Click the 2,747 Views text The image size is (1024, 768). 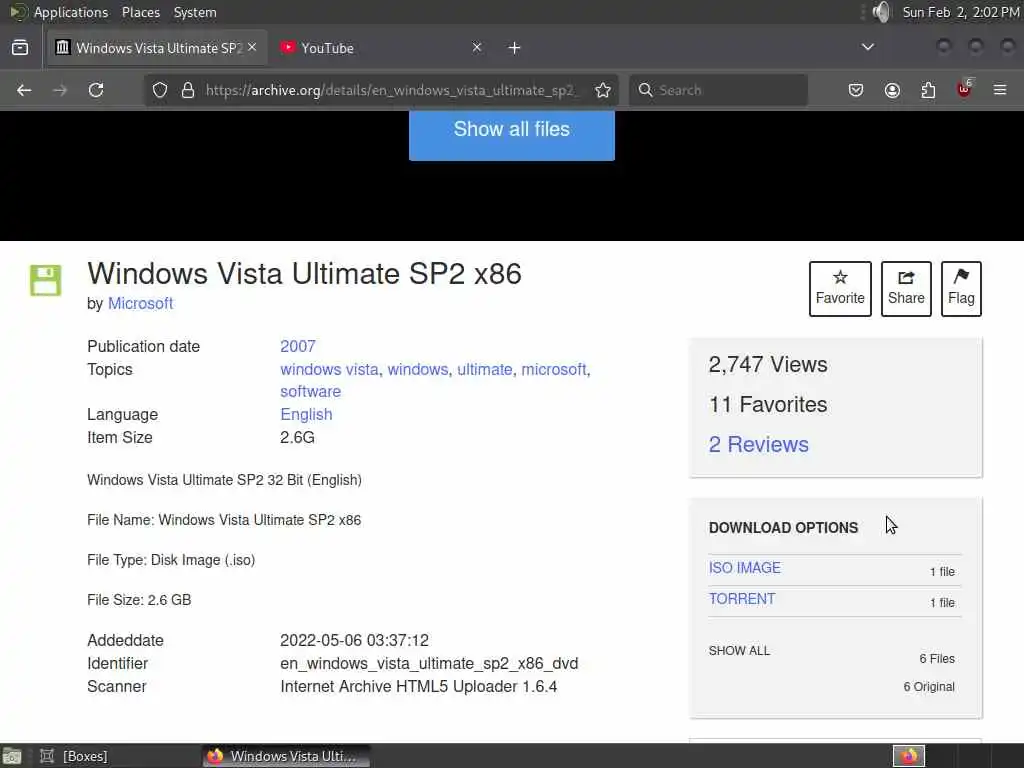click(768, 364)
